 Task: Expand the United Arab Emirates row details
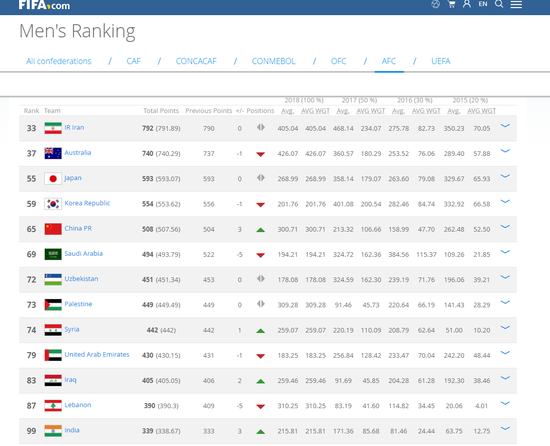click(505, 353)
